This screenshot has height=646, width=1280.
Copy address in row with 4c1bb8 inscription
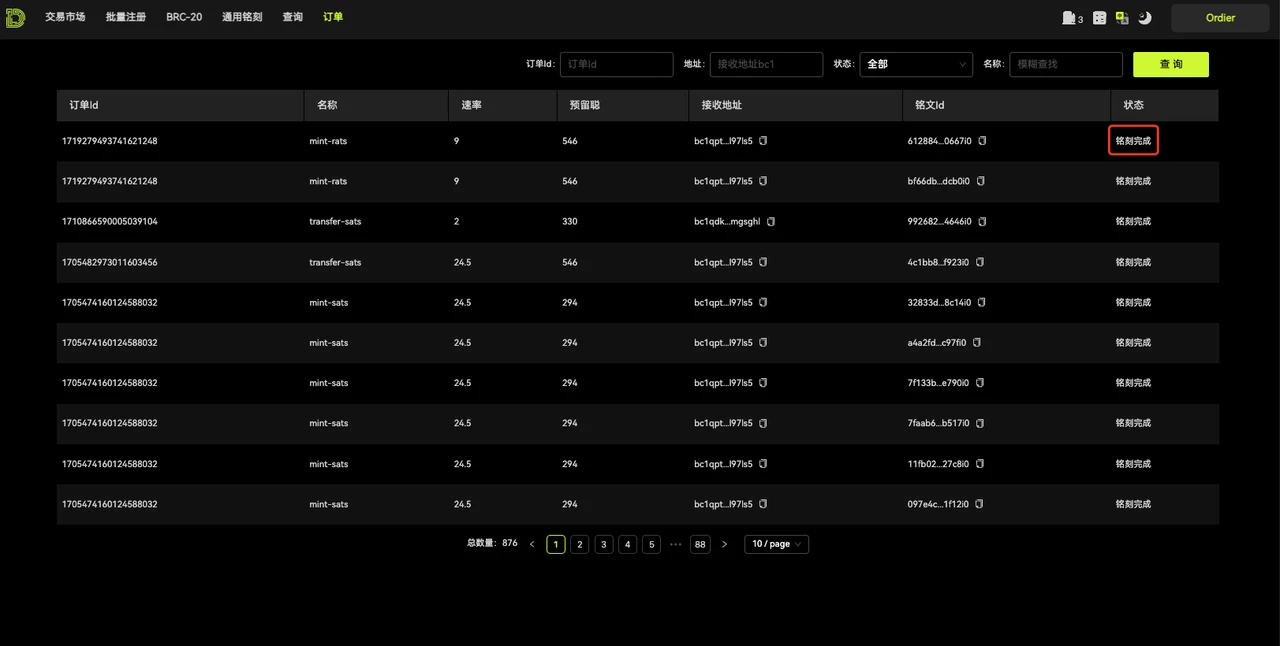point(763,262)
